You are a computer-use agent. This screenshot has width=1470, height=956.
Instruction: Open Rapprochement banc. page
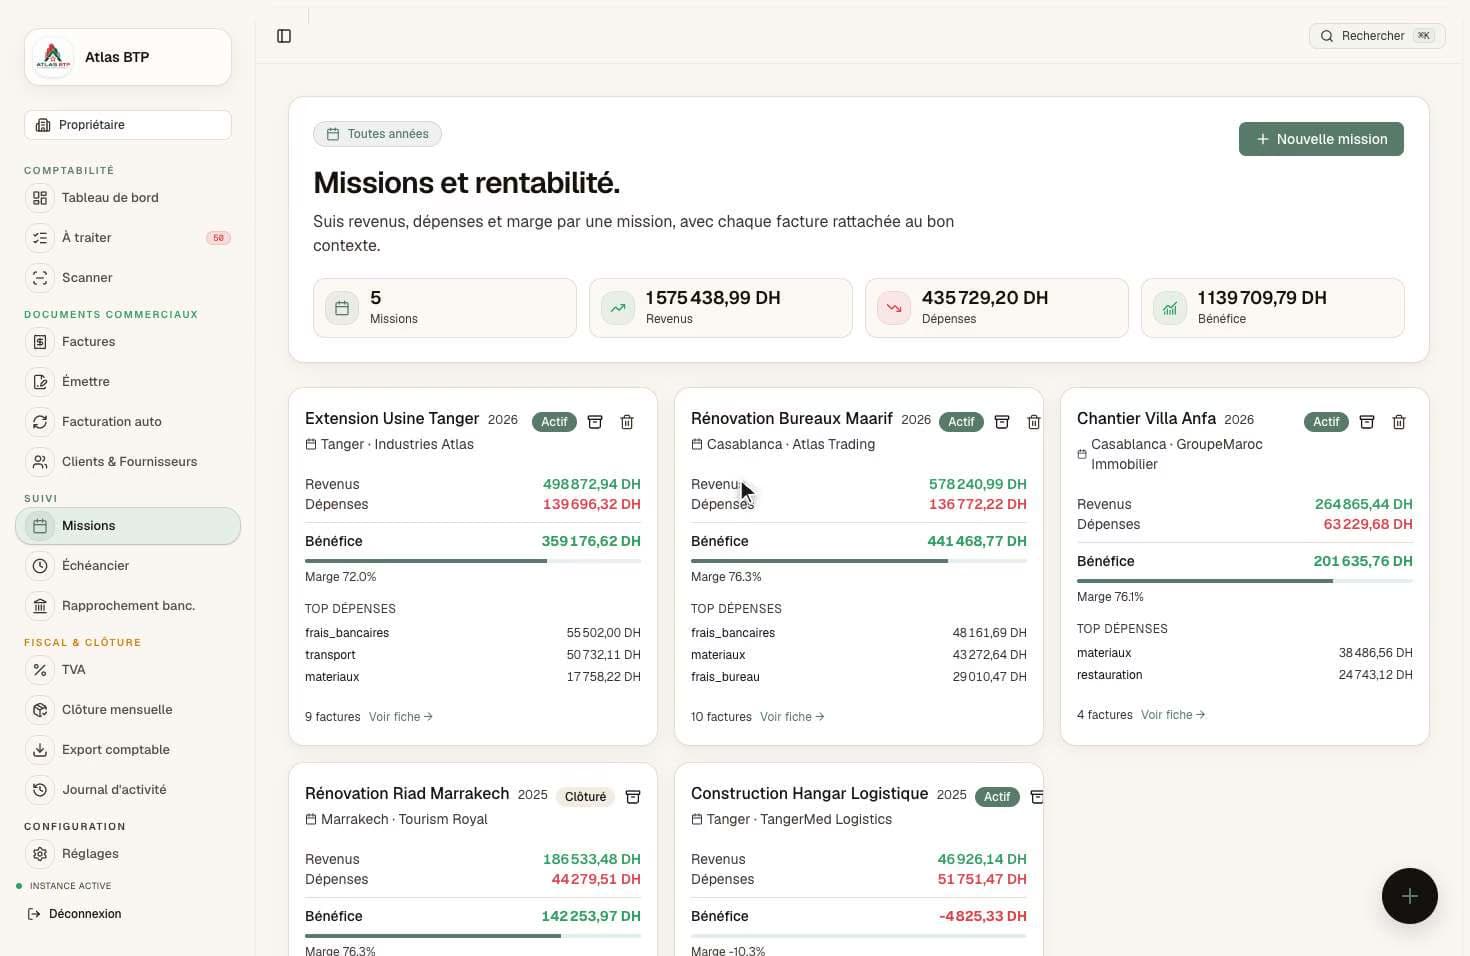128,606
